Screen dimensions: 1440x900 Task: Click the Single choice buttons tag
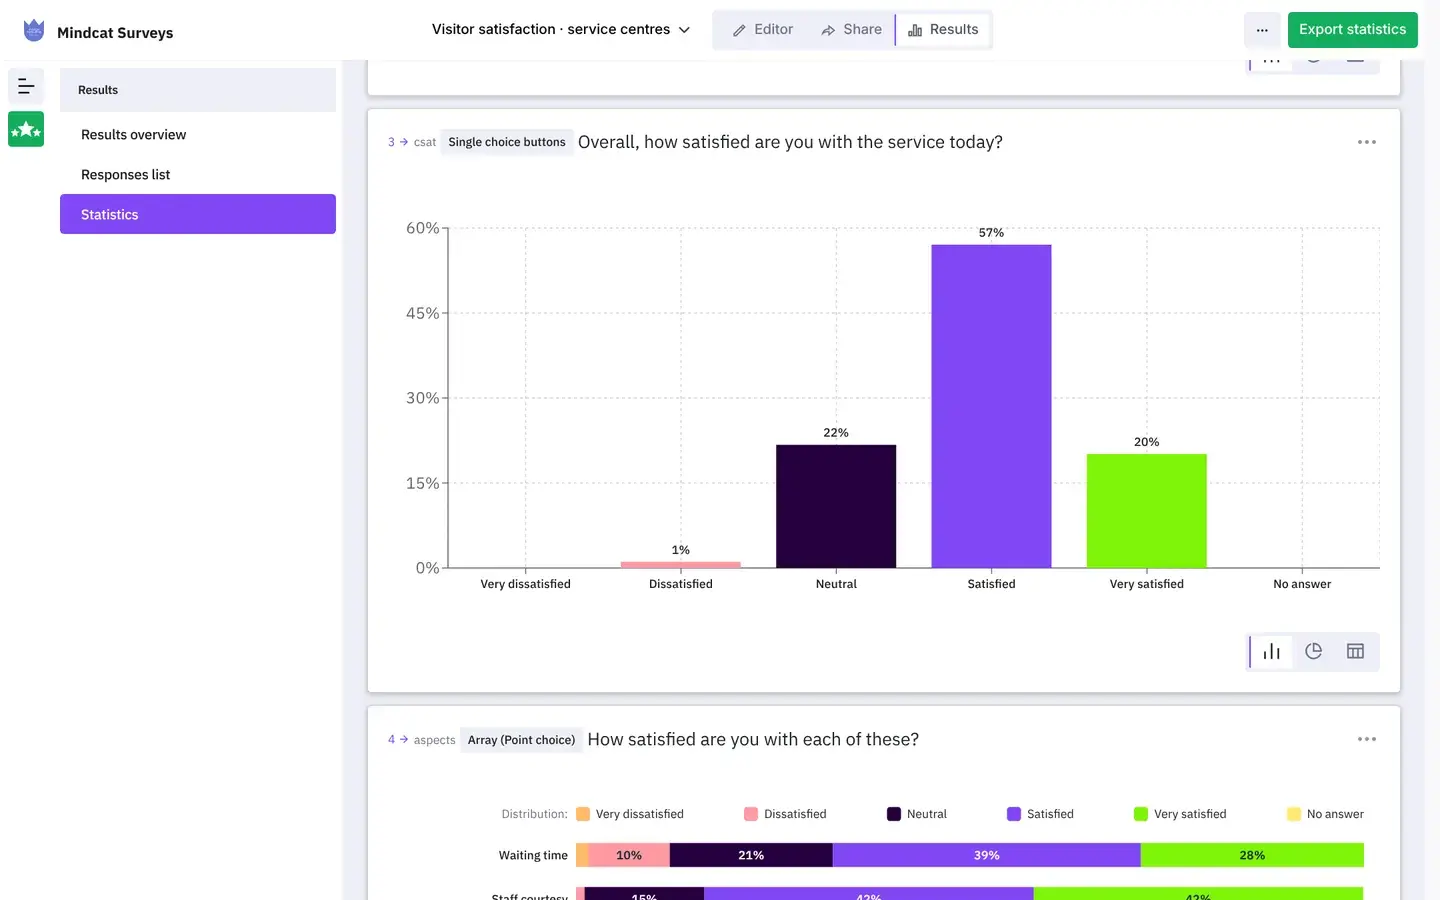pos(507,142)
